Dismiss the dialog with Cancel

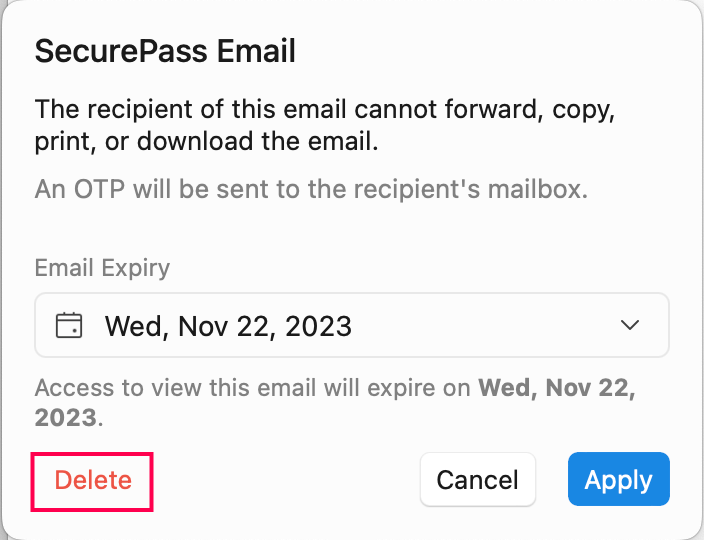pyautogui.click(x=478, y=480)
